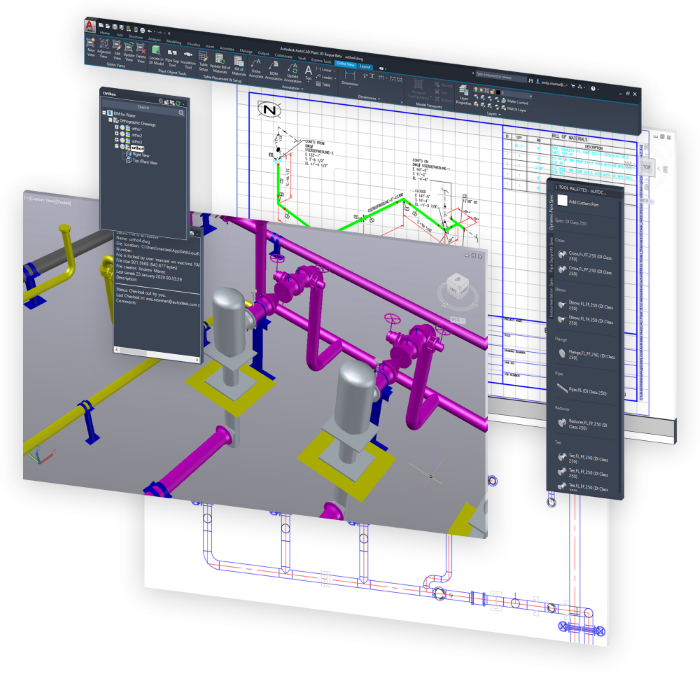
Task: Expand the Dimensions panel title
Action: [369, 97]
